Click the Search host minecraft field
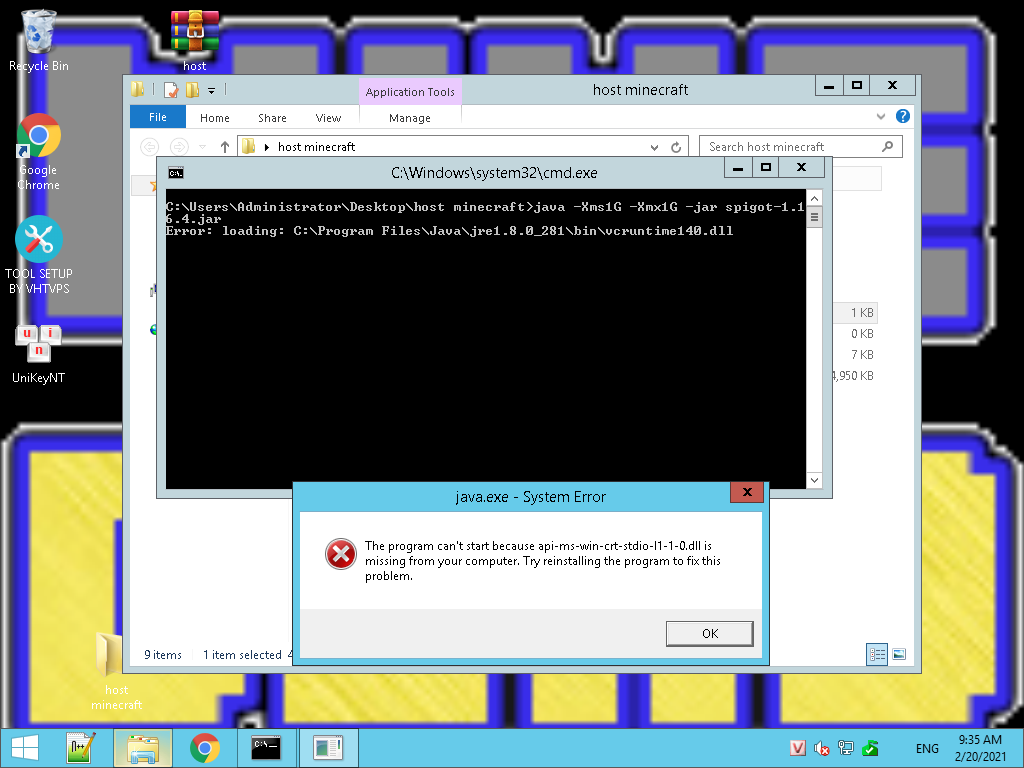The height and width of the screenshot is (768, 1024). click(x=801, y=147)
